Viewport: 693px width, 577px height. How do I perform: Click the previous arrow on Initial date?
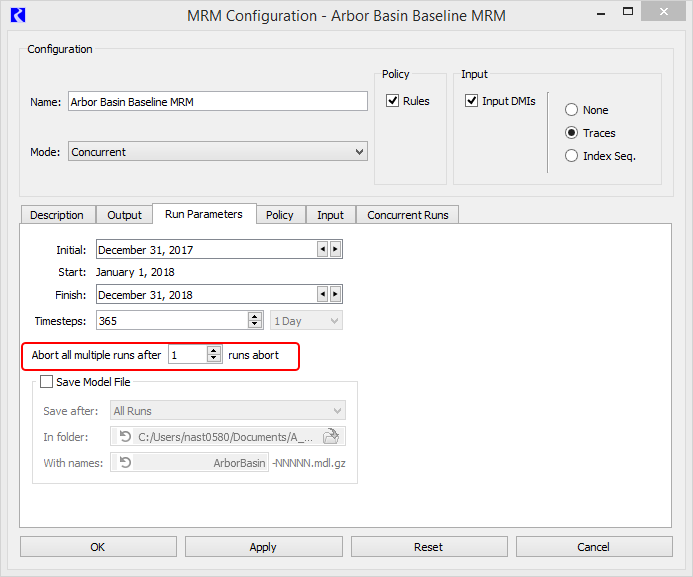[x=322, y=249]
